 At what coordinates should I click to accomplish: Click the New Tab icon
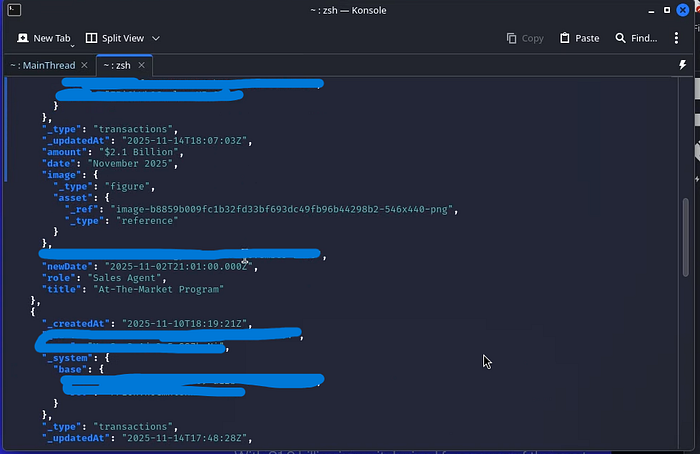tap(23, 38)
